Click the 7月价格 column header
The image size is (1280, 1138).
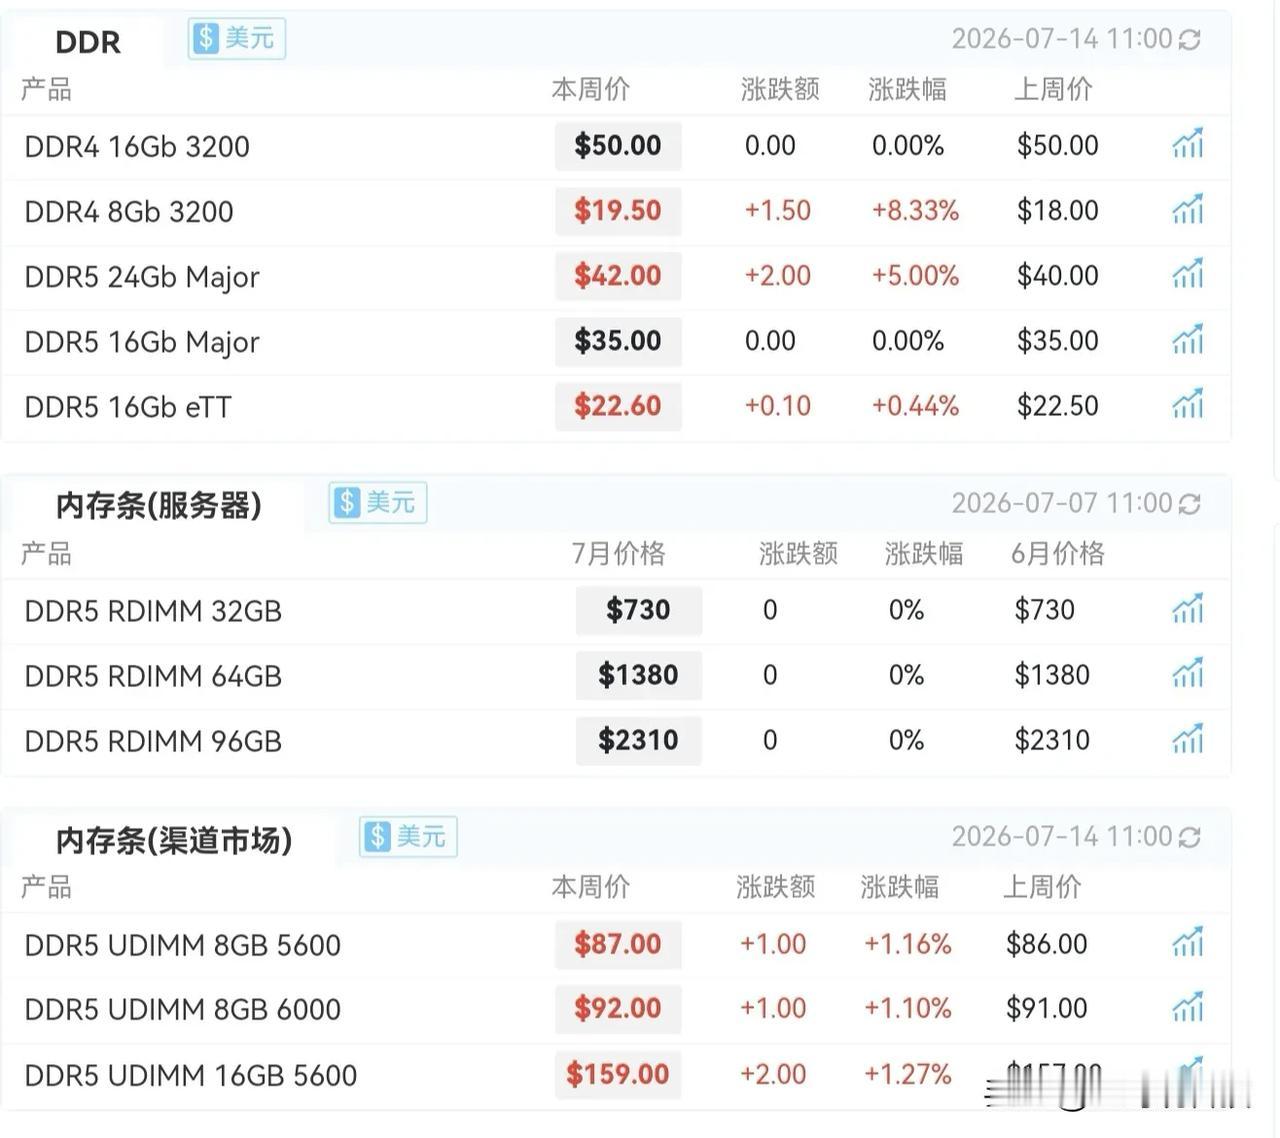pyautogui.click(x=618, y=554)
